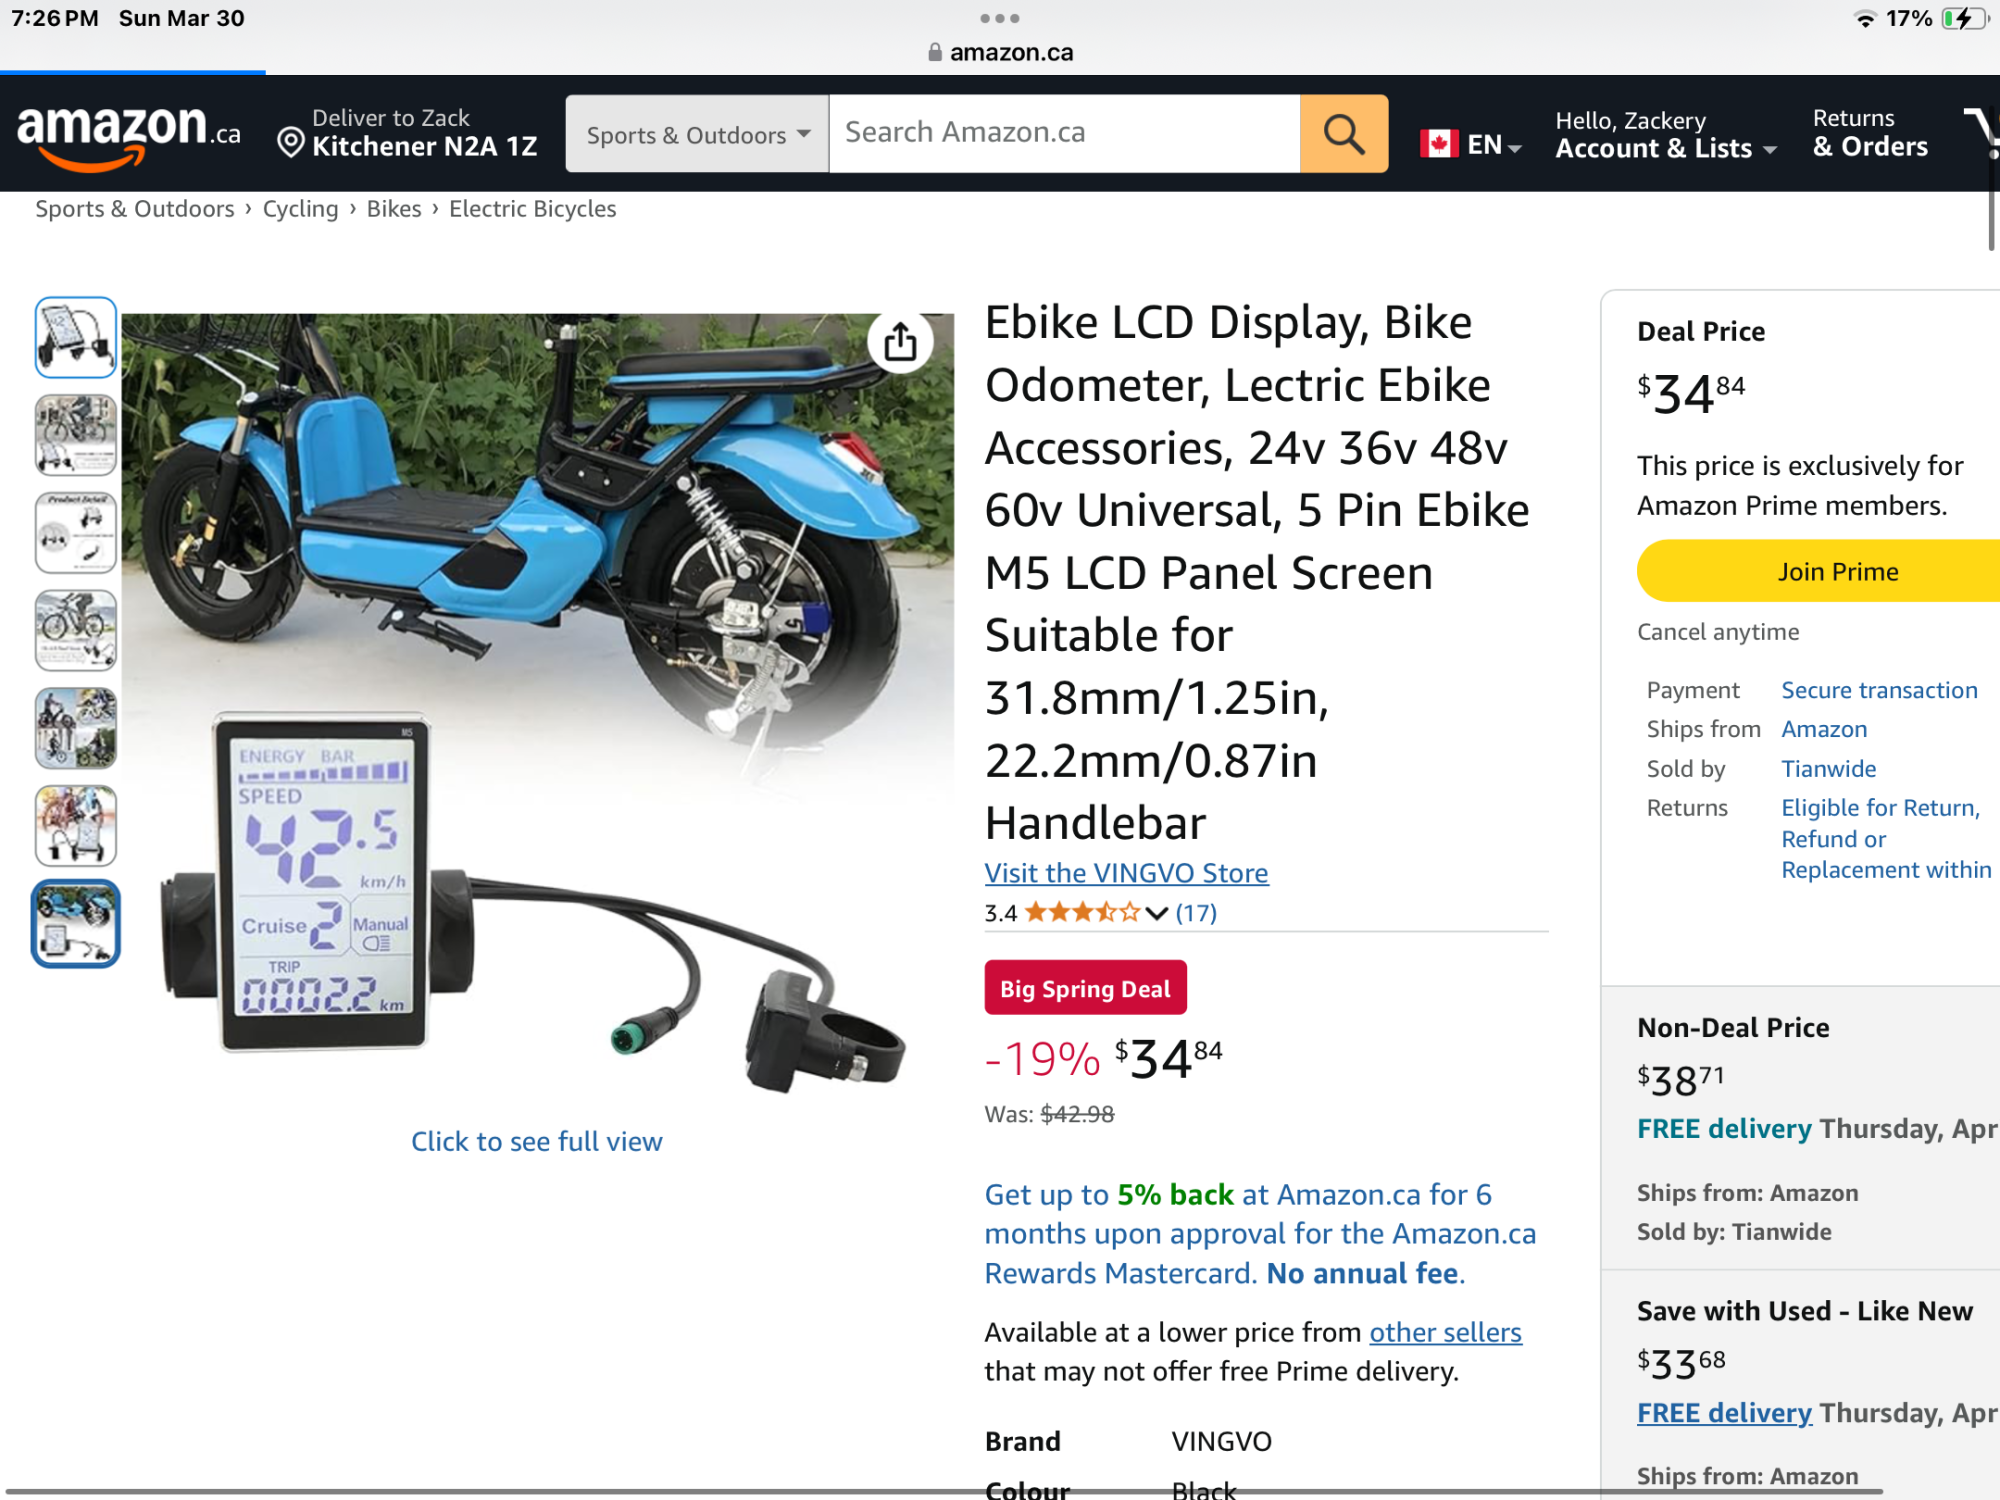
Task: Expand the Sports & Outdoors search category dropdown
Action: 697,134
